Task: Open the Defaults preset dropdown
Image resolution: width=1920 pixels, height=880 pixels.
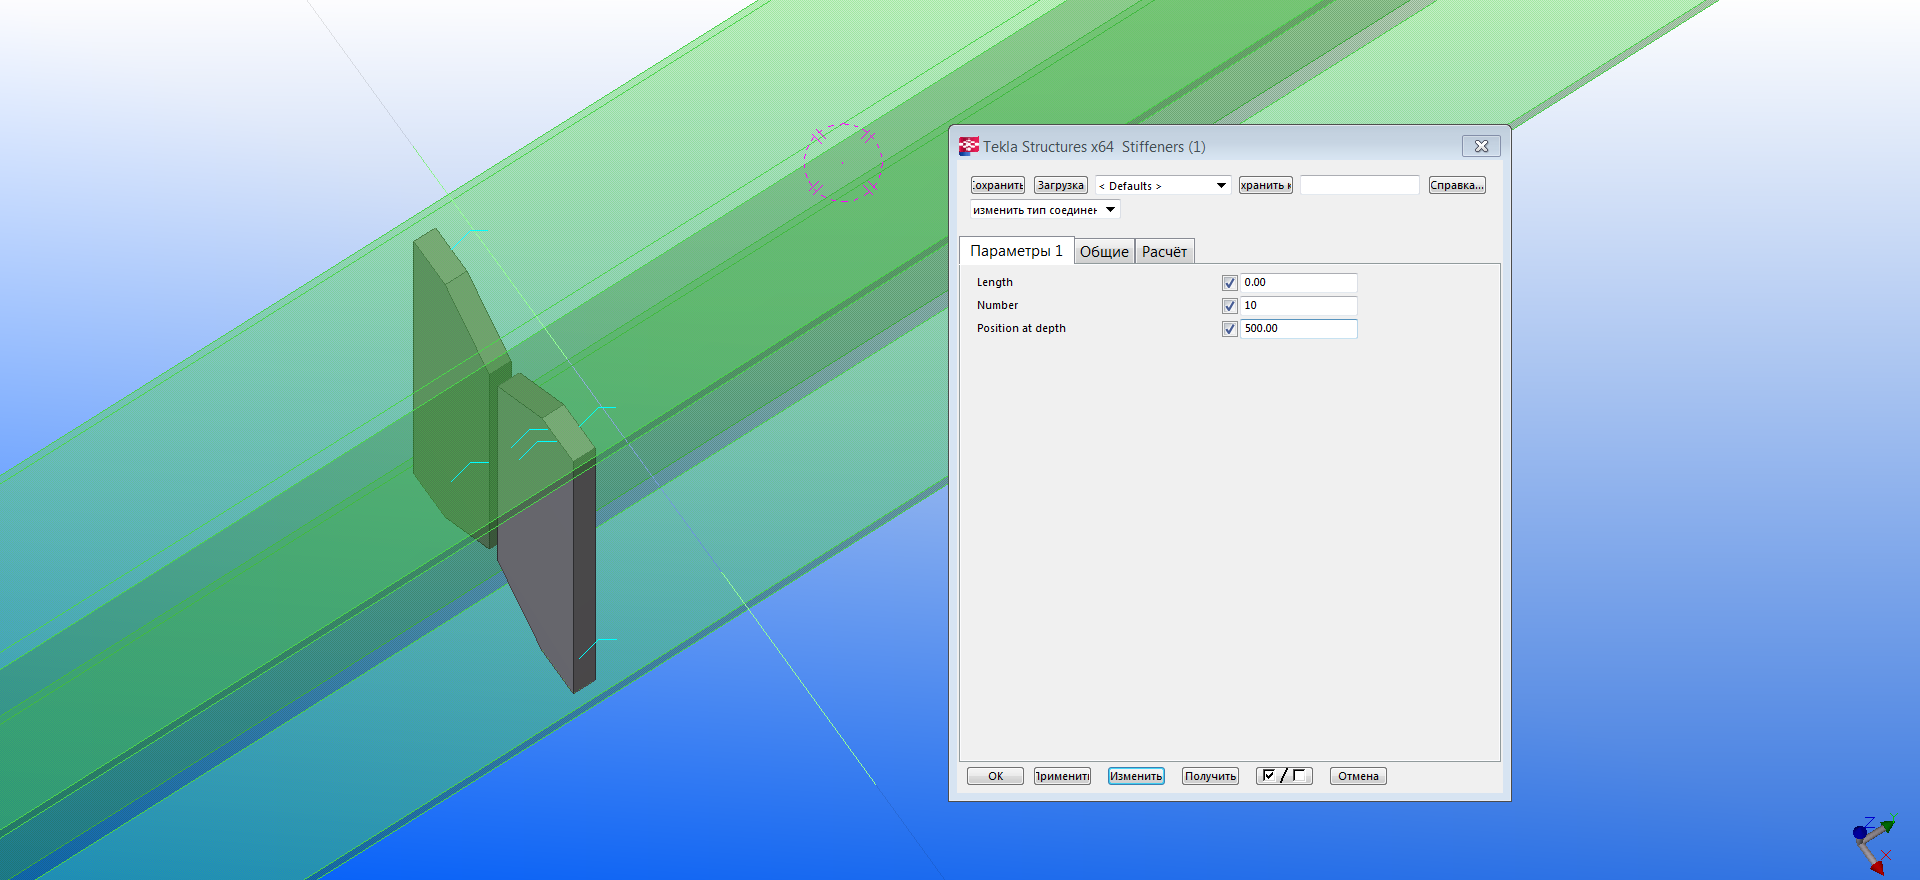Action: point(1163,186)
